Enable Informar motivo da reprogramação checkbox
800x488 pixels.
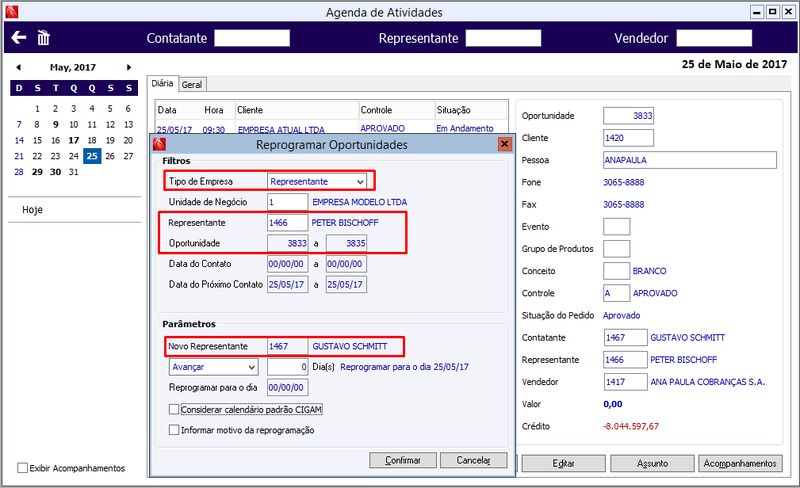point(174,430)
